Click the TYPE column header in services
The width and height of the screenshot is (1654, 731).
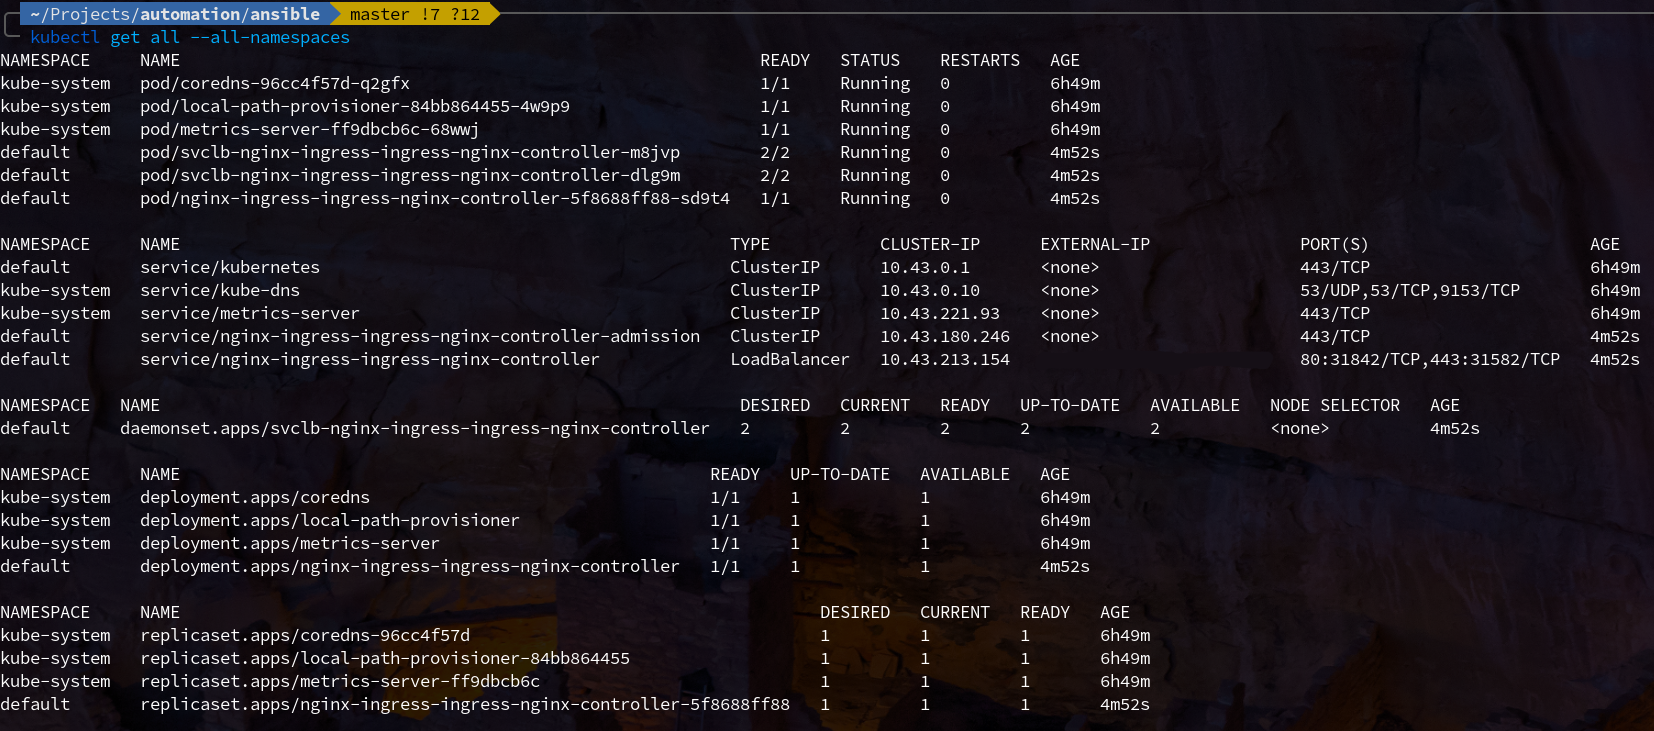(x=750, y=244)
